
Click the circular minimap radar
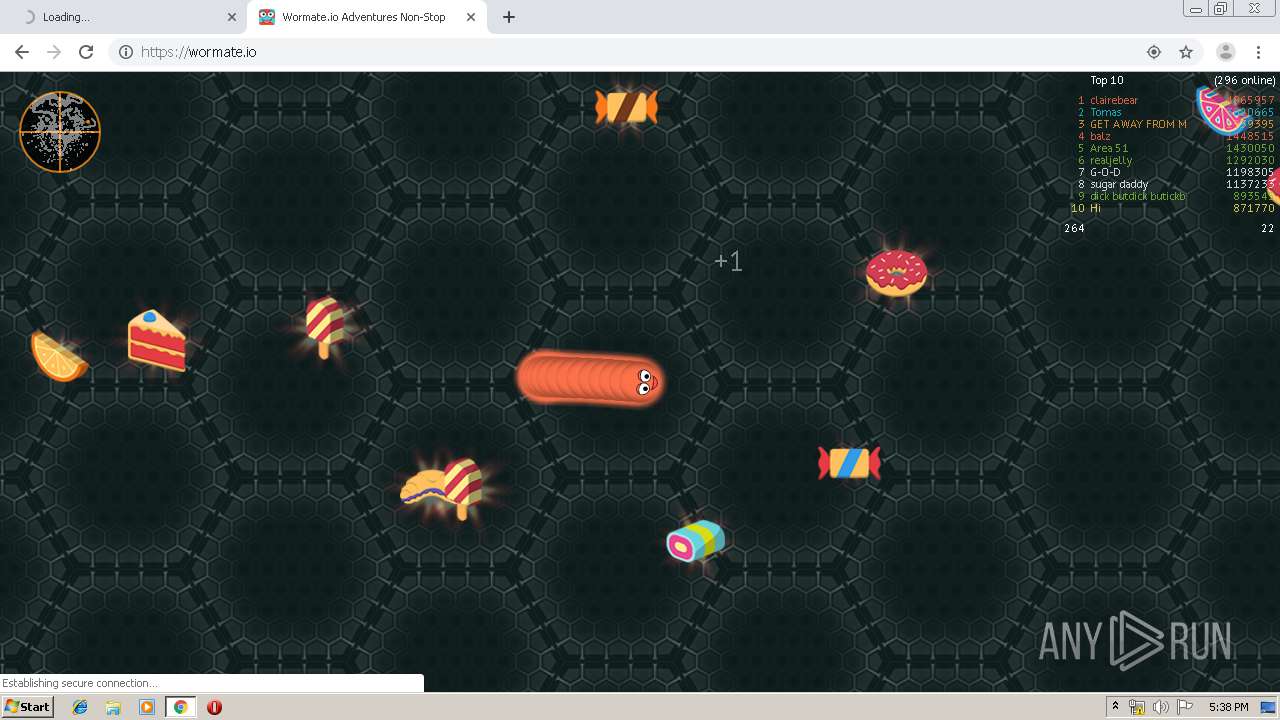pos(60,132)
